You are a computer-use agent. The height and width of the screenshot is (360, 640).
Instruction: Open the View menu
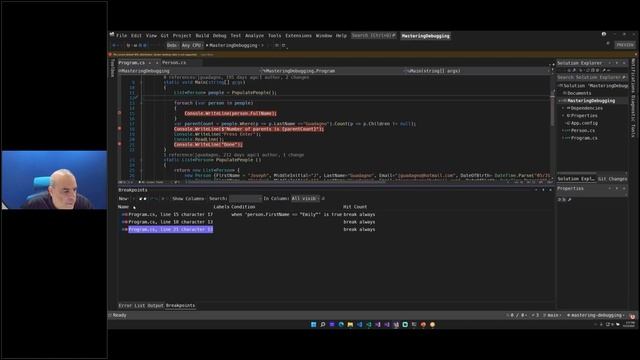pos(151,36)
